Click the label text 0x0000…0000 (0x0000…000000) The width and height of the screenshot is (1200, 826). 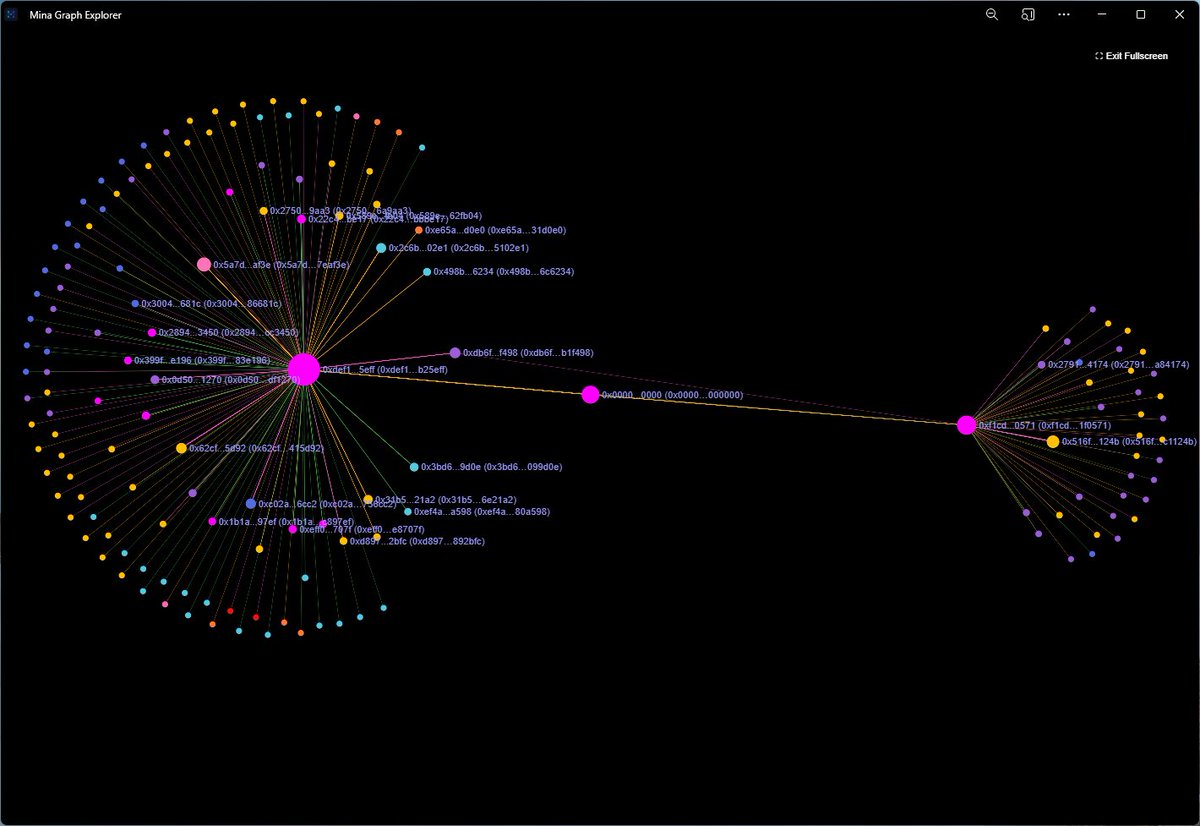pyautogui.click(x=672, y=395)
